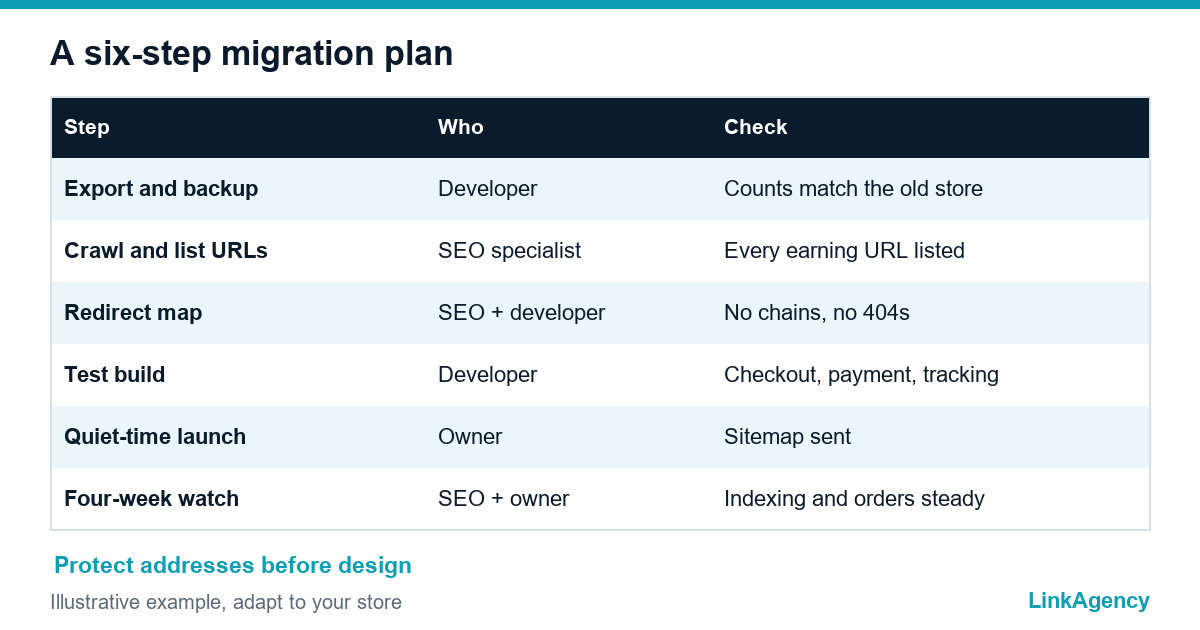Click 'Developer' in the Export and backup row

488,188
